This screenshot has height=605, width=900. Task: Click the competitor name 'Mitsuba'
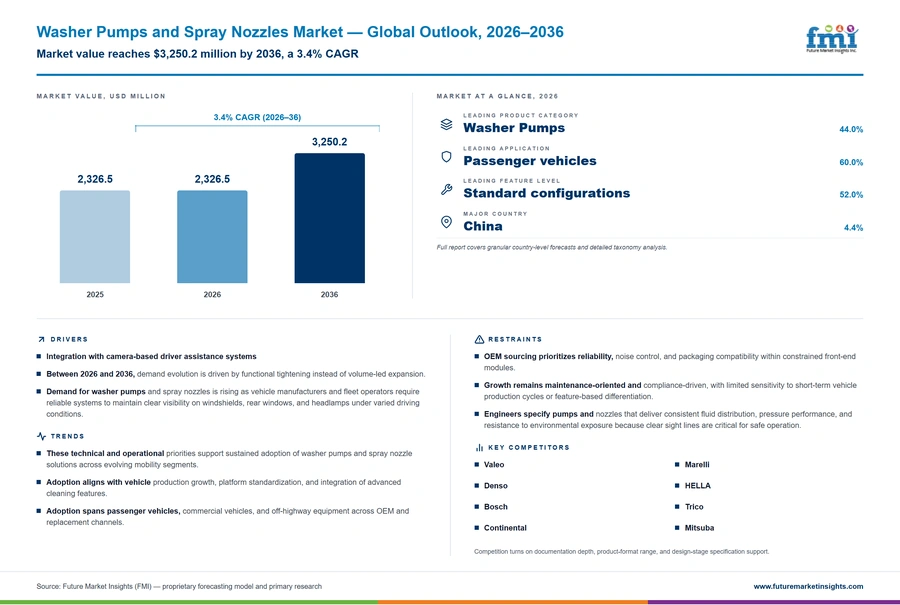click(699, 528)
